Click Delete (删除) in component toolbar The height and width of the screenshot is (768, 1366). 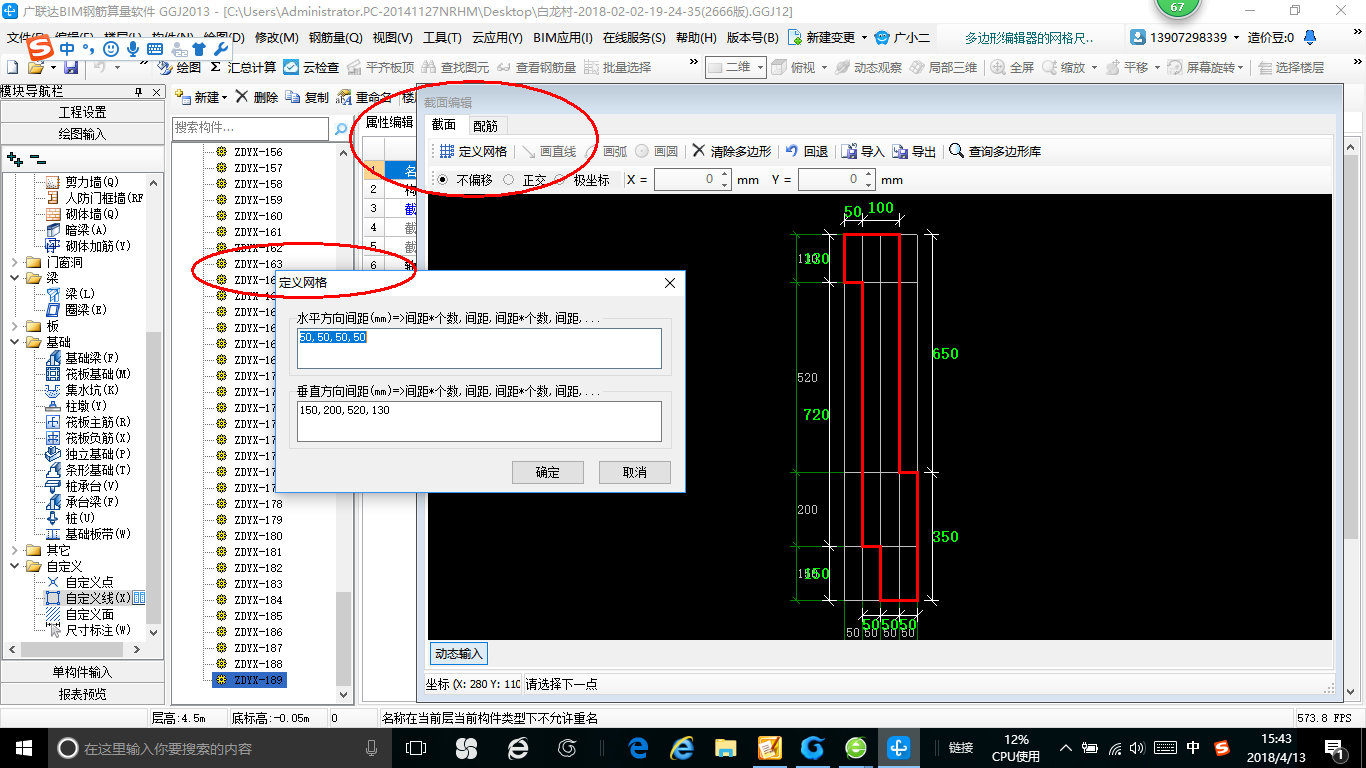tap(257, 98)
